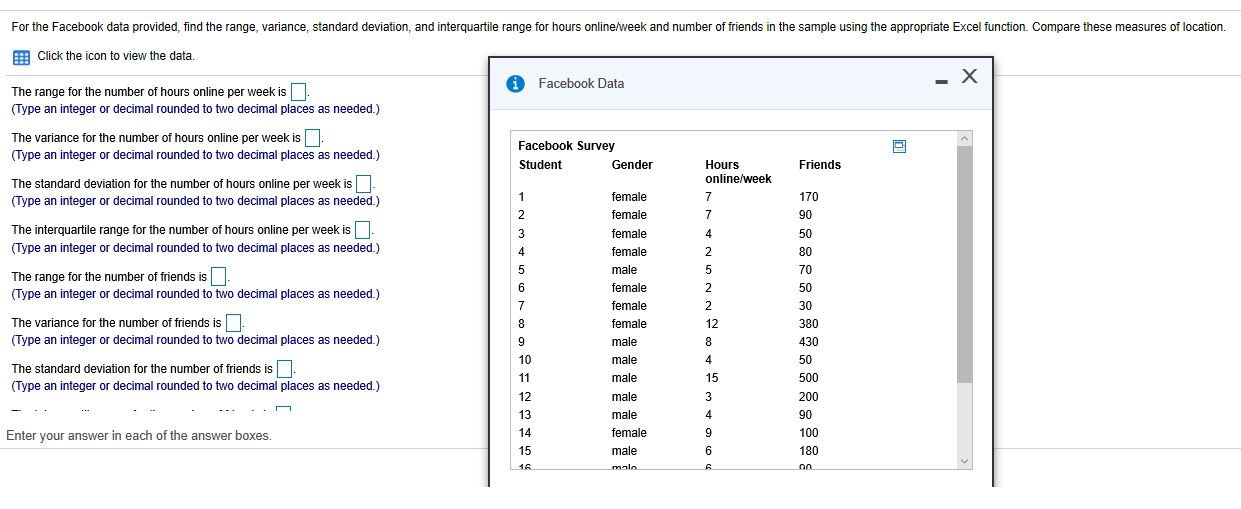The height and width of the screenshot is (509, 1241).
Task: Click the friends standard deviation answer box
Action: click(x=284, y=369)
